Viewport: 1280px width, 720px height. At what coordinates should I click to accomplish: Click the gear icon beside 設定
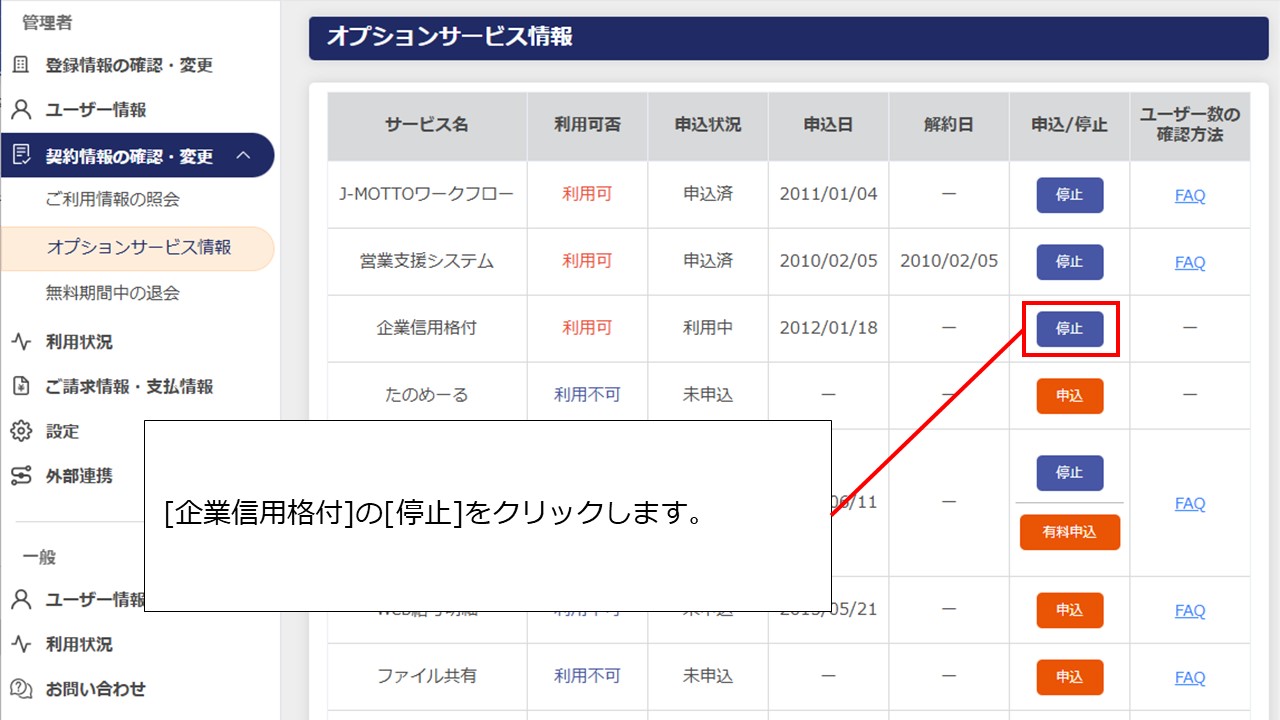tap(21, 431)
